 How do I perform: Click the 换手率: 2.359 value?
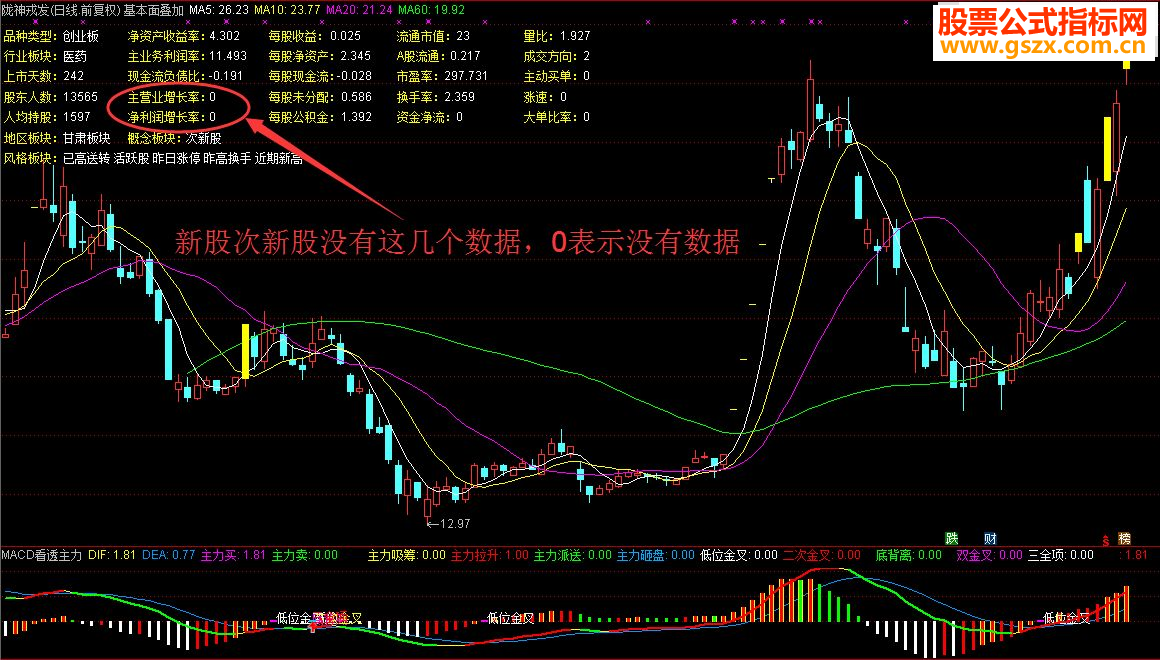coord(435,96)
